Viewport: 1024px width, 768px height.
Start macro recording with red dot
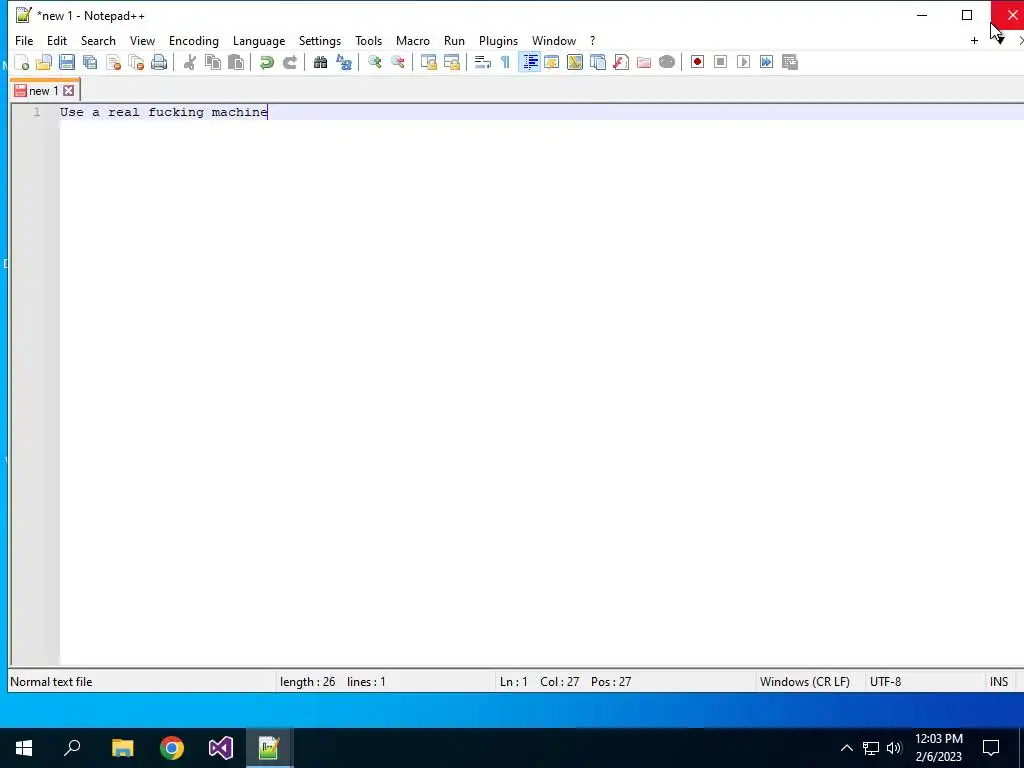click(697, 62)
